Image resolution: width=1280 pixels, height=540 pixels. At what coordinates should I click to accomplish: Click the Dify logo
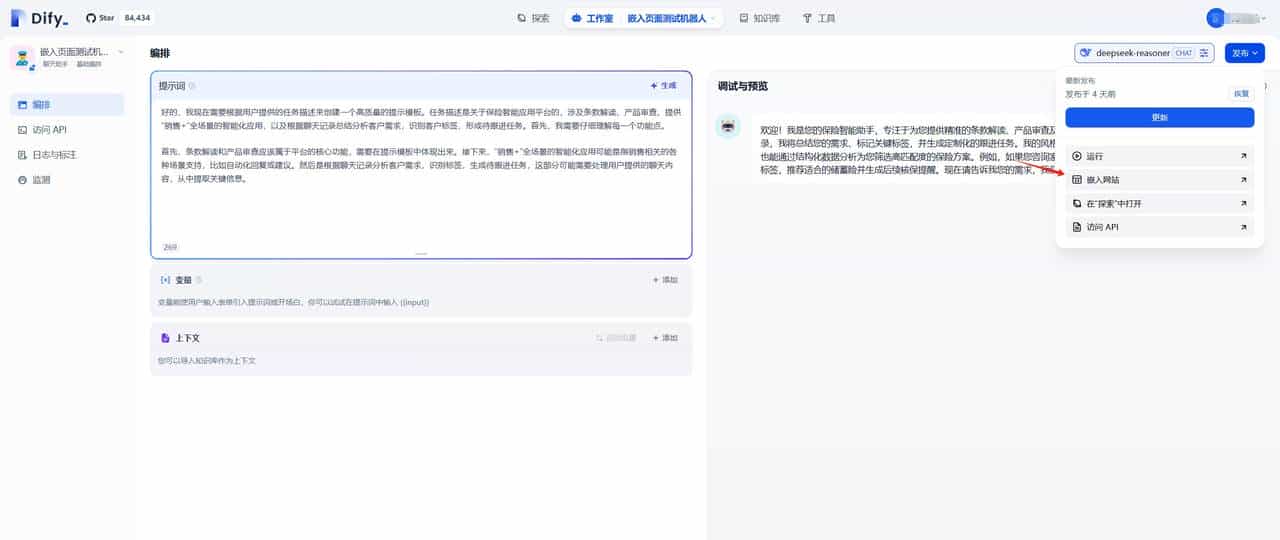(x=40, y=18)
